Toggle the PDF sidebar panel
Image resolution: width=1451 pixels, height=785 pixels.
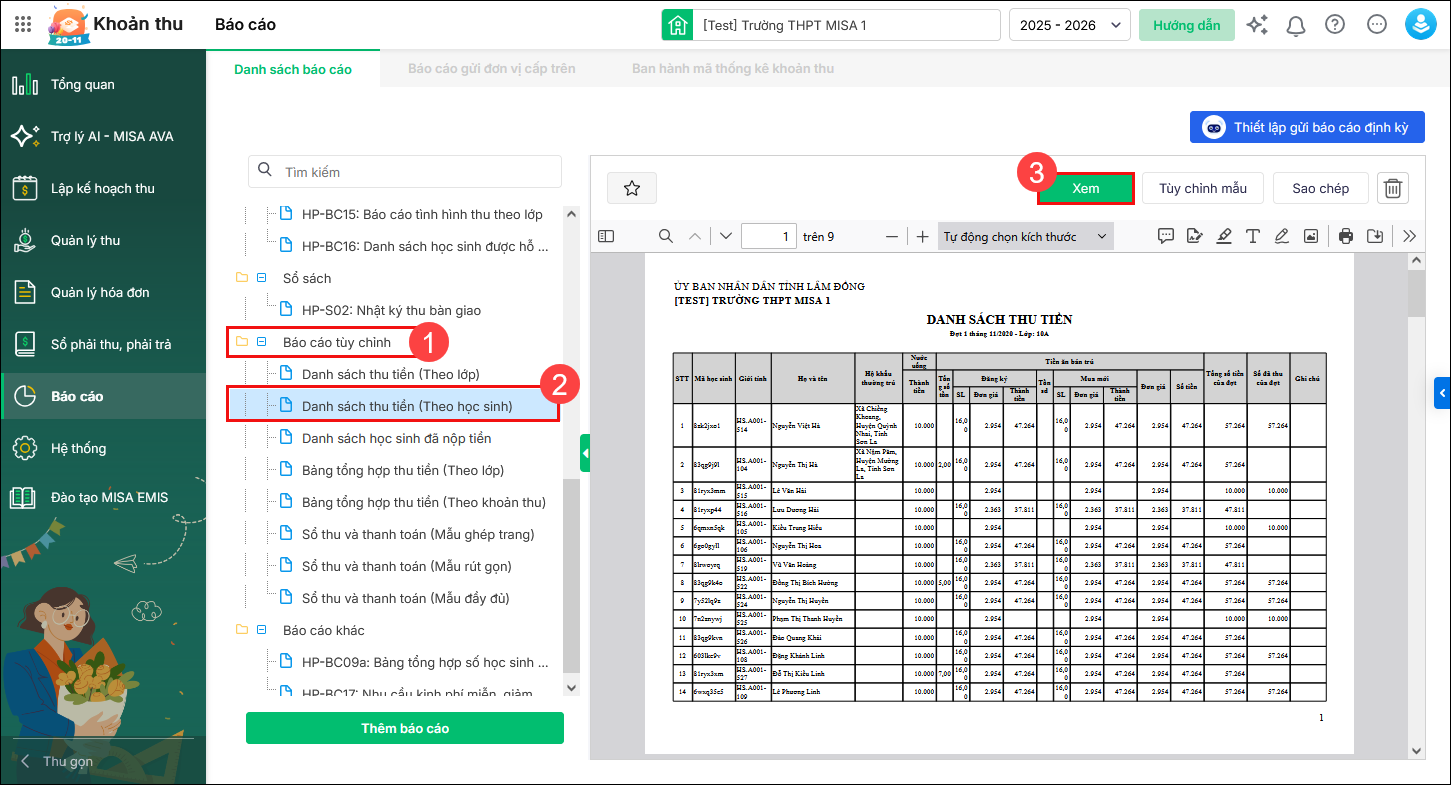[606, 236]
